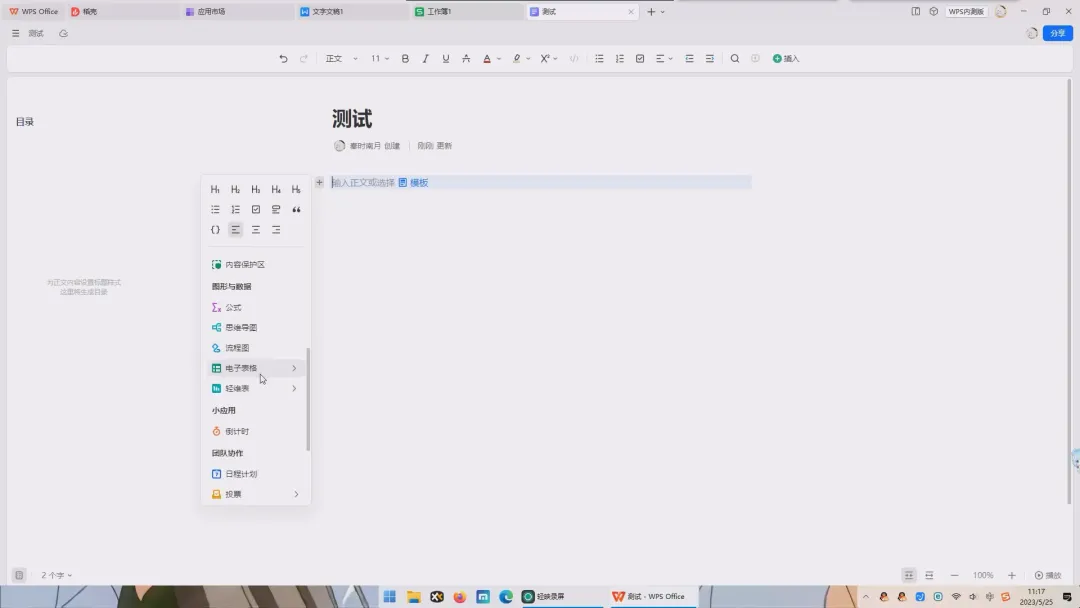Screen dimensions: 1080x608
Task: Apply Heading 4 from popup menu
Action: pyautogui.click(x=276, y=189)
